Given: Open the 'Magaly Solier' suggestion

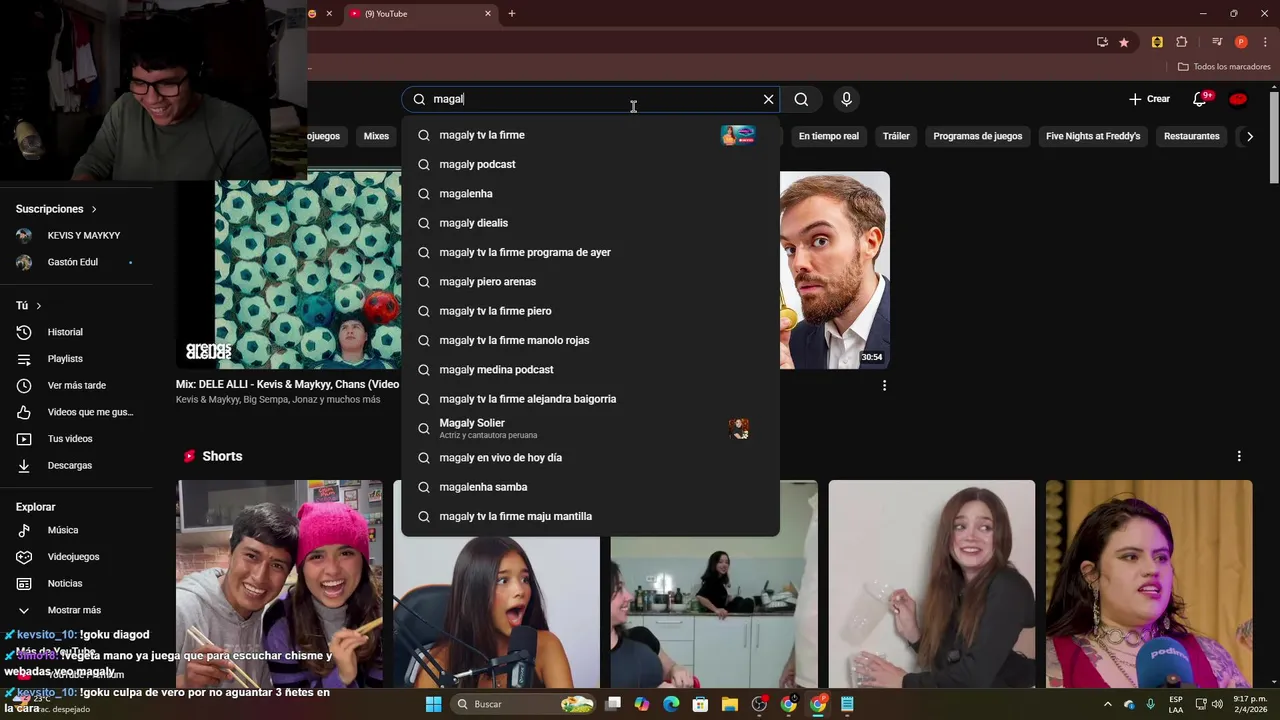Looking at the screenshot, I should [590, 428].
